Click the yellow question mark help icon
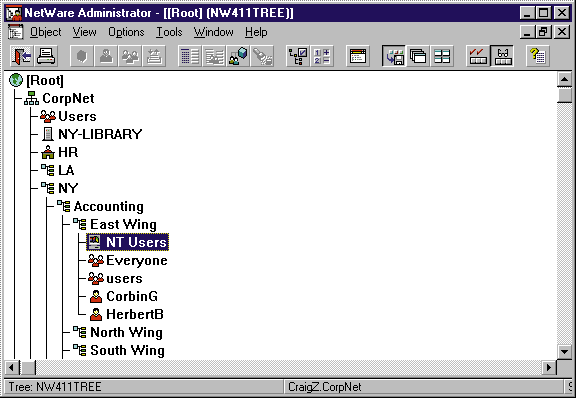The image size is (576, 398). pos(538,56)
